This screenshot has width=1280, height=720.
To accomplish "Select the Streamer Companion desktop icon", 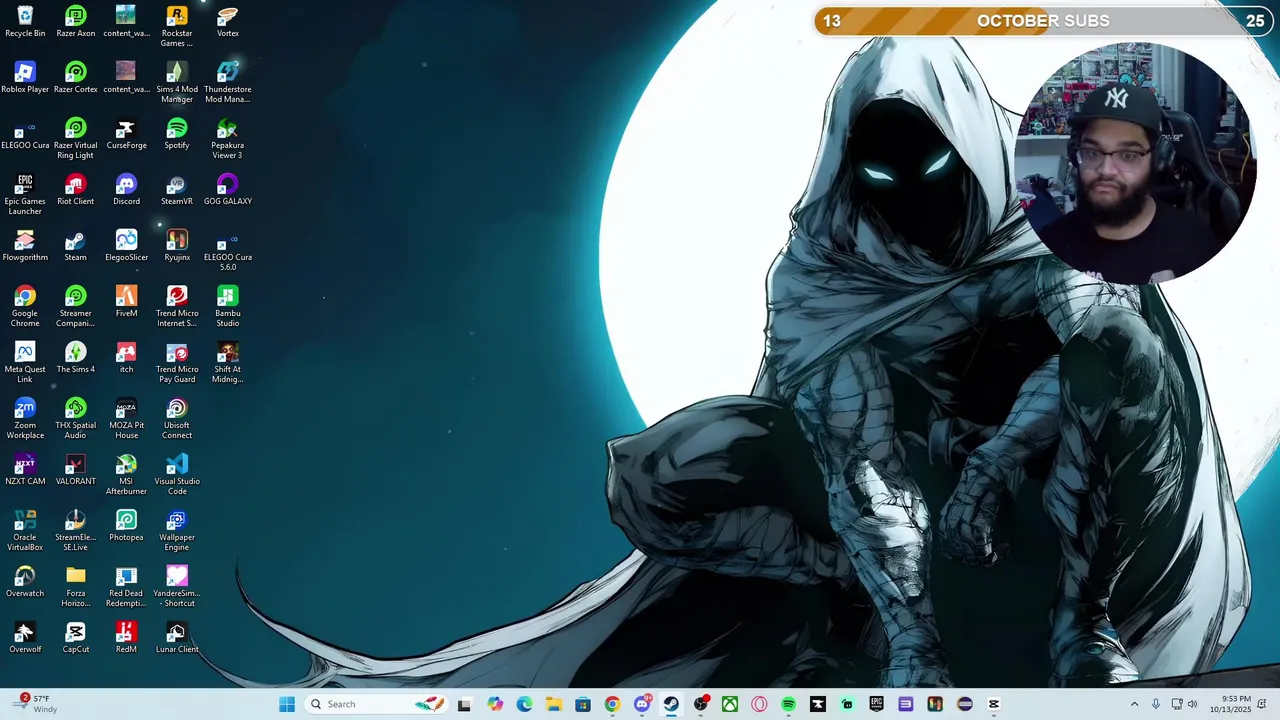I will pyautogui.click(x=76, y=307).
